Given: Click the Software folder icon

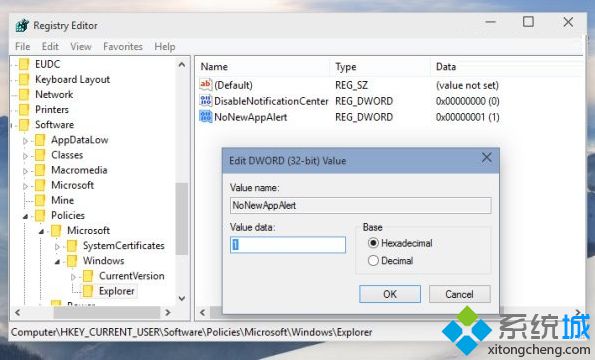Looking at the screenshot, I should point(24,125).
